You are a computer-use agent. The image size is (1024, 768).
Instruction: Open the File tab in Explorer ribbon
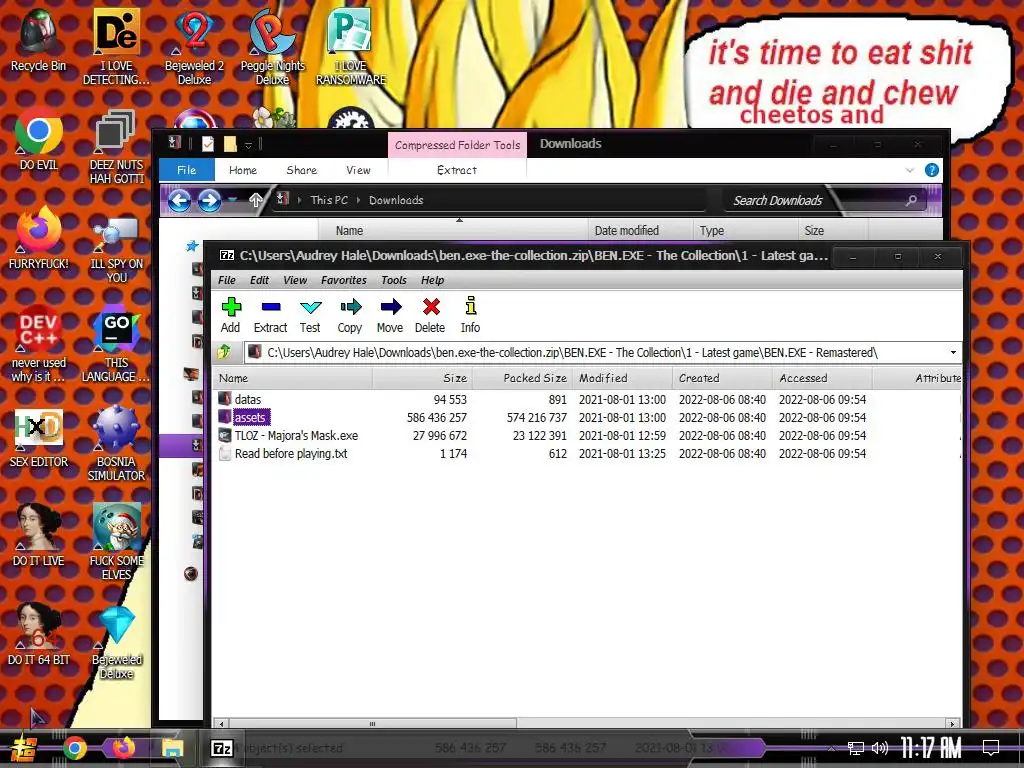pos(187,170)
